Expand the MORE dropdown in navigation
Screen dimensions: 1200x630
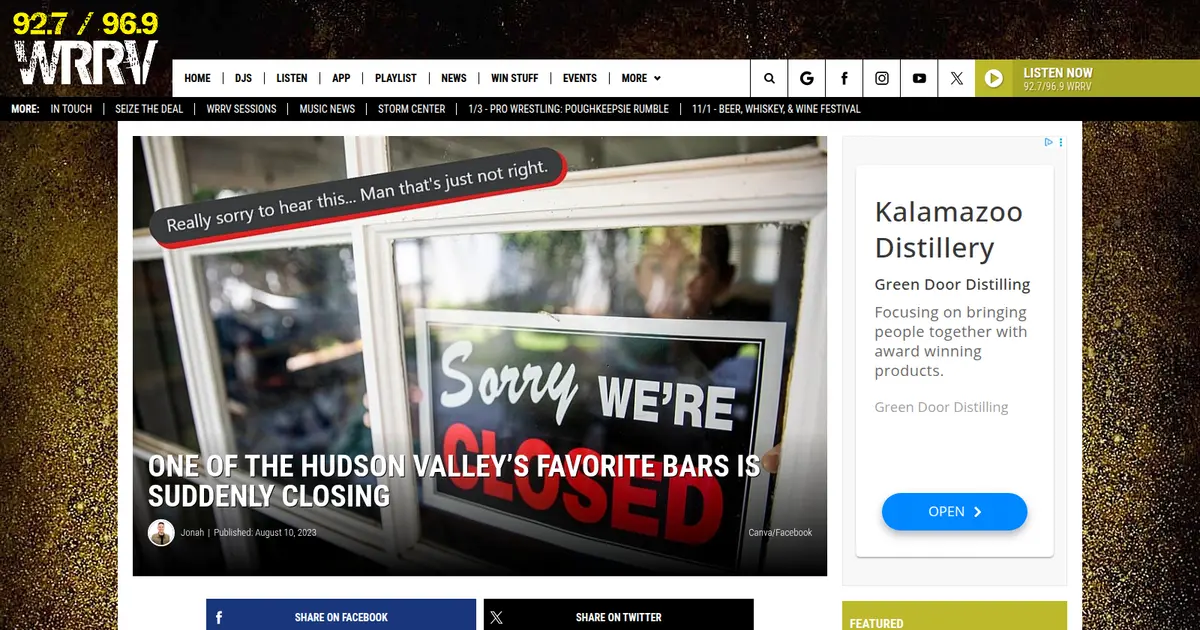click(641, 78)
